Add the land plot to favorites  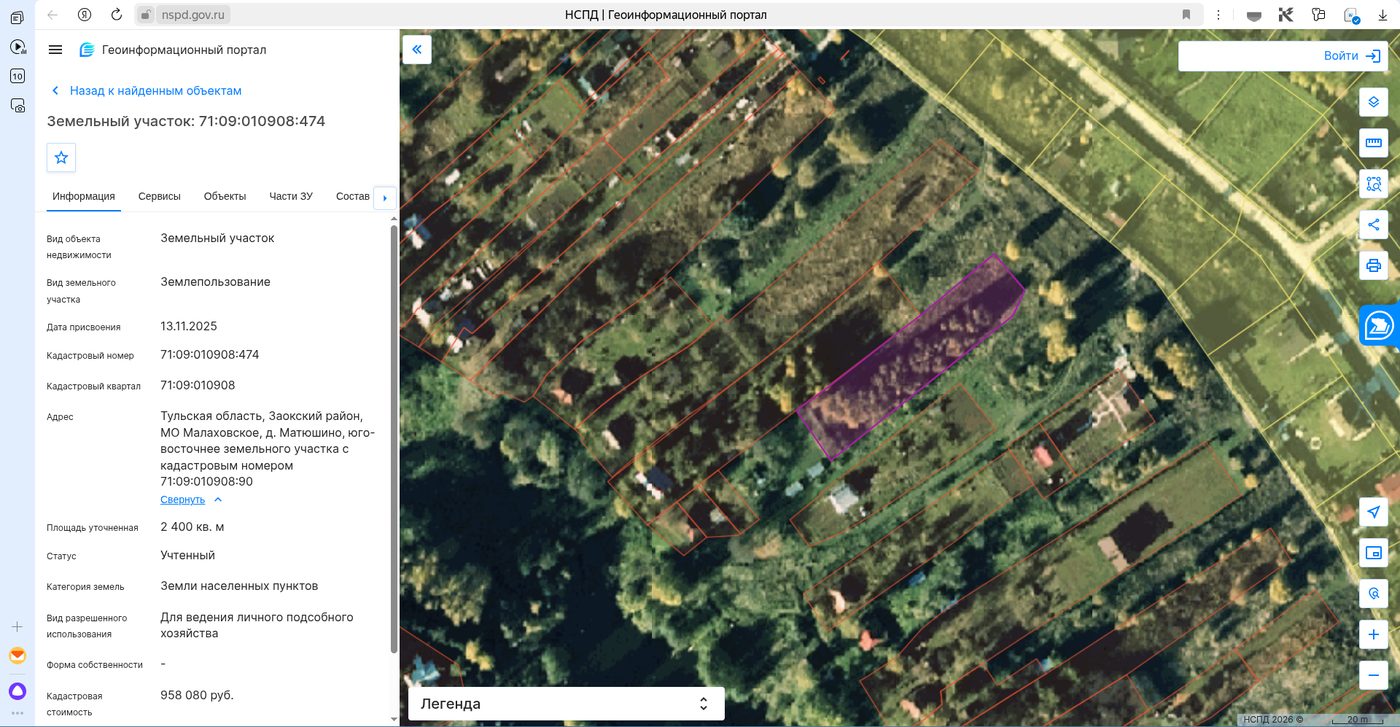click(x=61, y=158)
